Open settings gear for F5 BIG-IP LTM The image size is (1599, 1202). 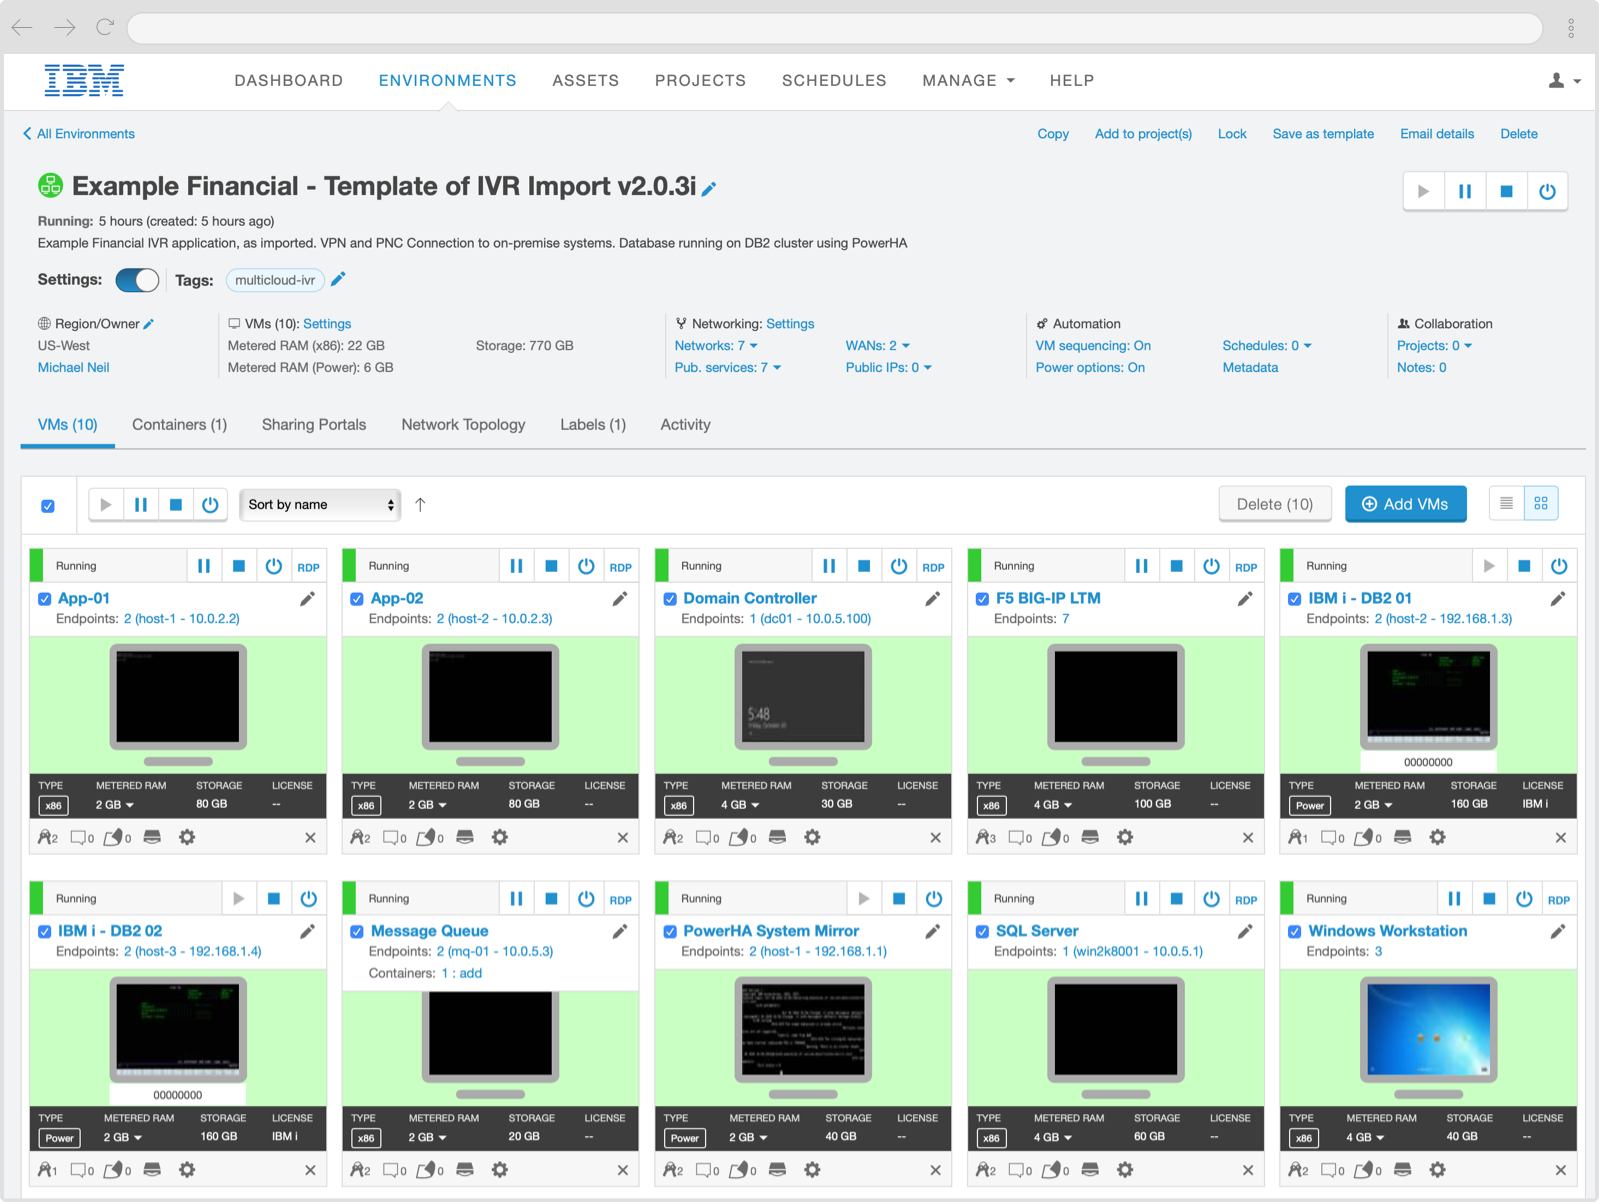click(x=1125, y=837)
